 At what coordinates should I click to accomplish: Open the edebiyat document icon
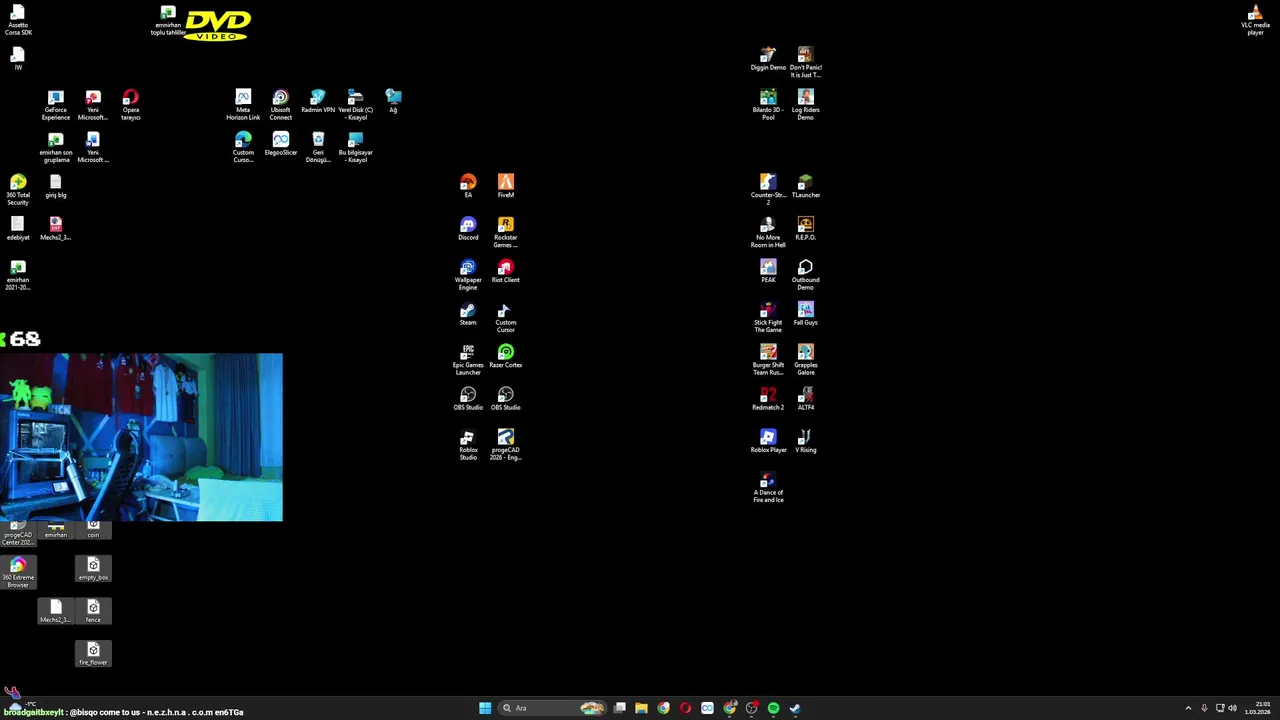(18, 229)
